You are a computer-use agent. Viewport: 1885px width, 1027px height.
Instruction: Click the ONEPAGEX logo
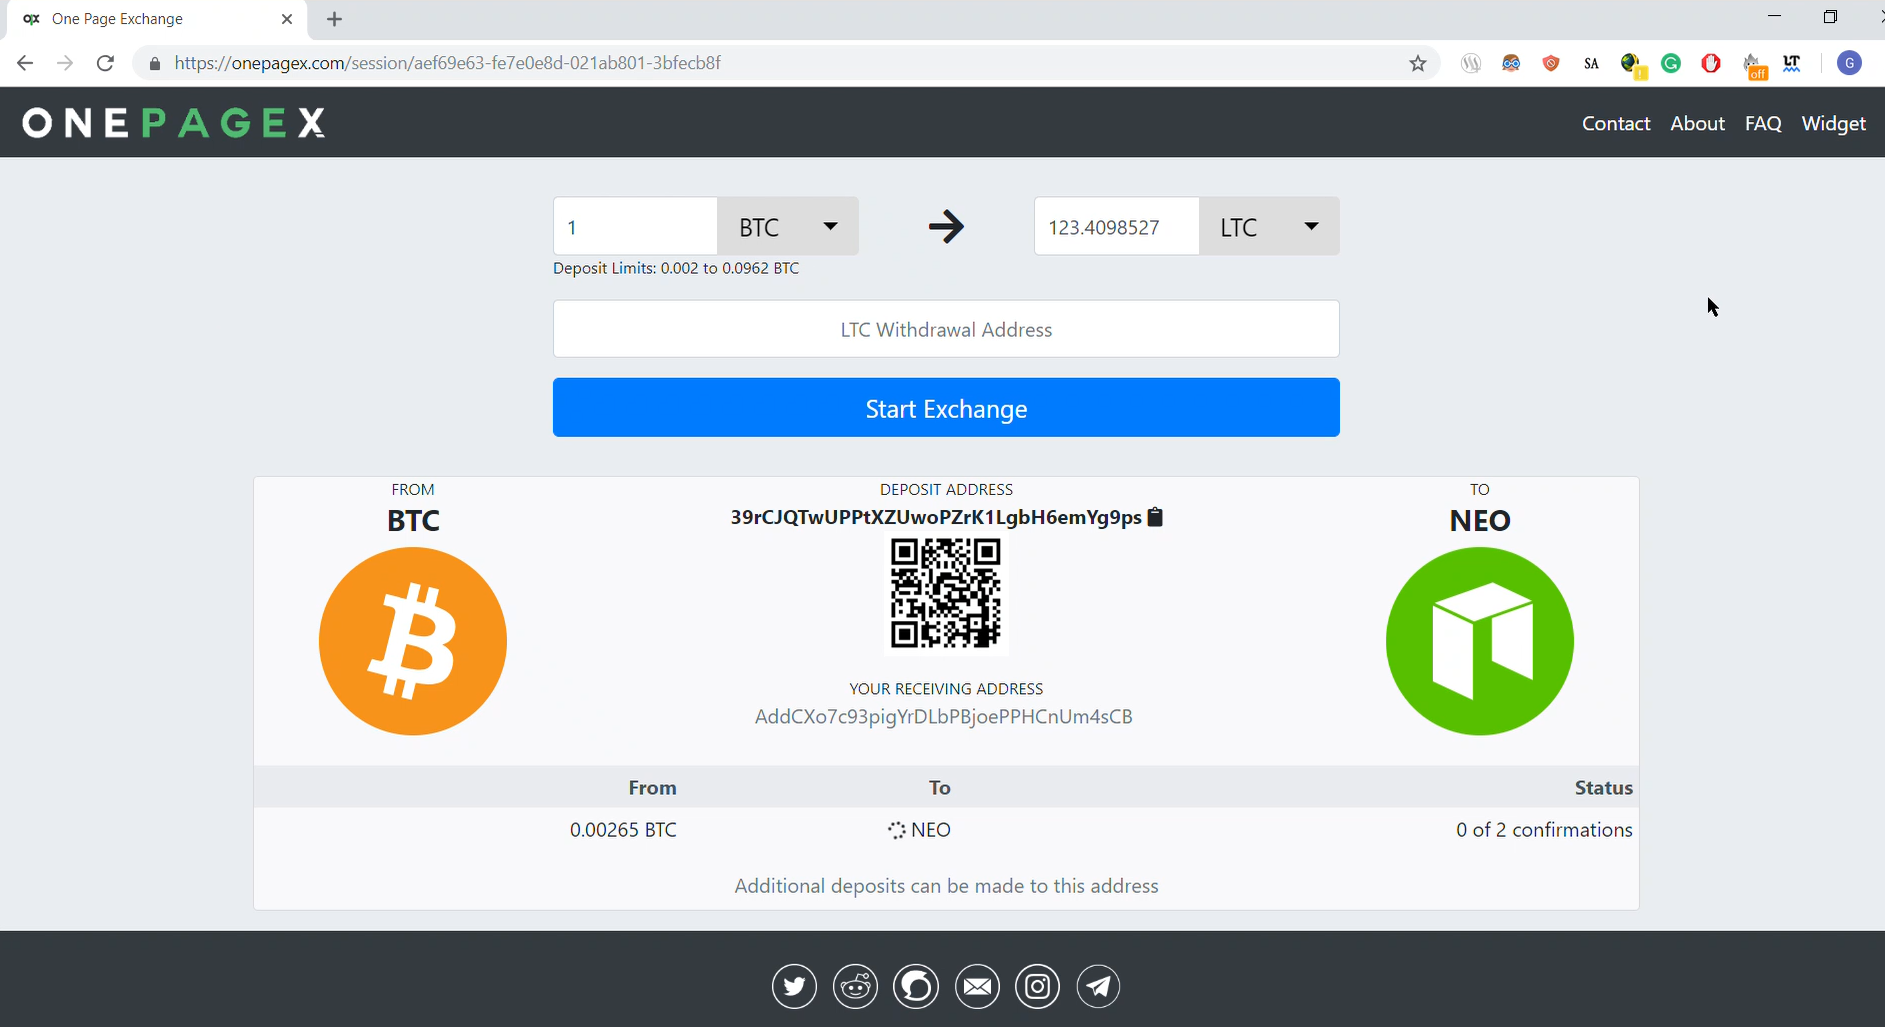click(x=174, y=123)
